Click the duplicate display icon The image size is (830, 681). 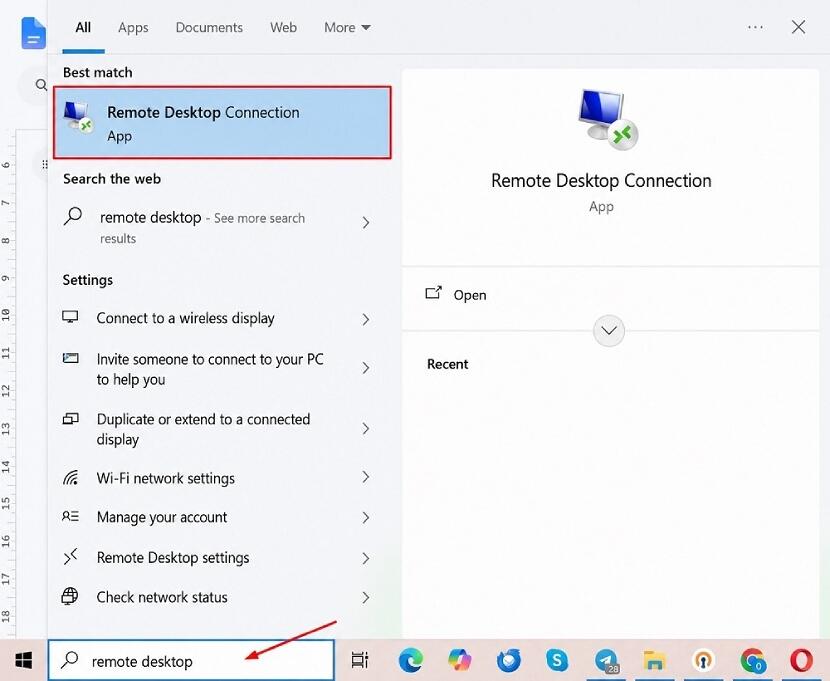(x=70, y=419)
